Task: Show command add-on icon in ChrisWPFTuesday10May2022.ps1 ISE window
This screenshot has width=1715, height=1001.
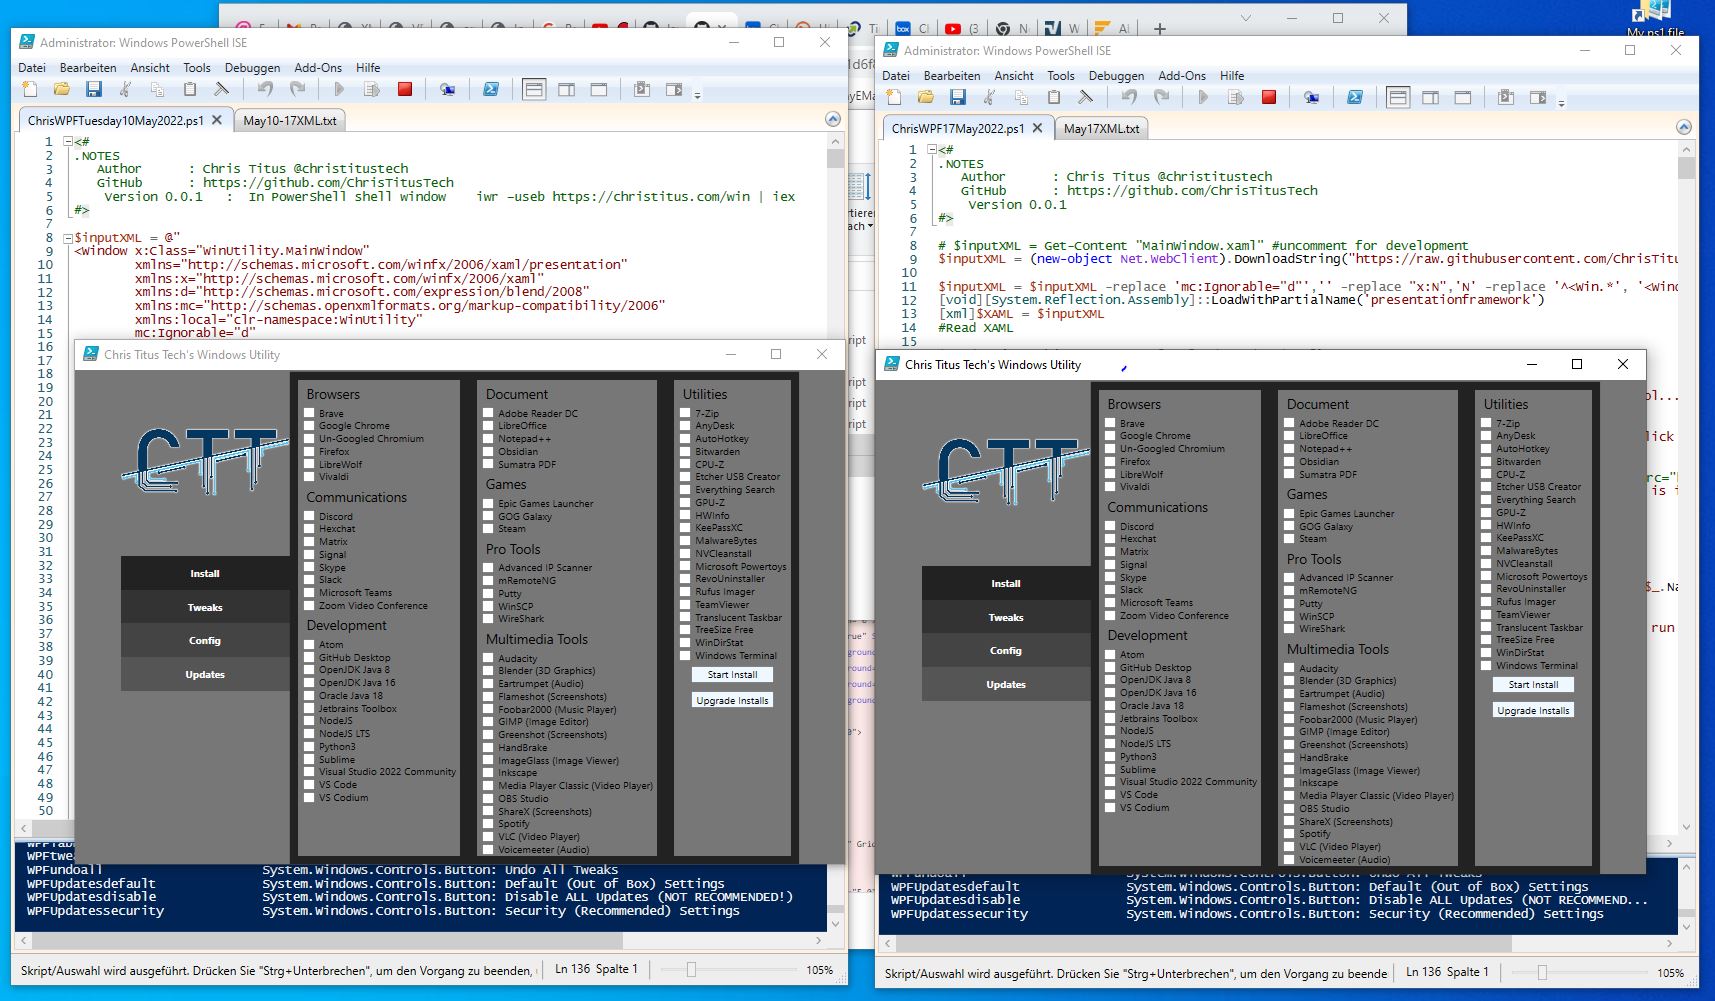Action: [x=675, y=90]
